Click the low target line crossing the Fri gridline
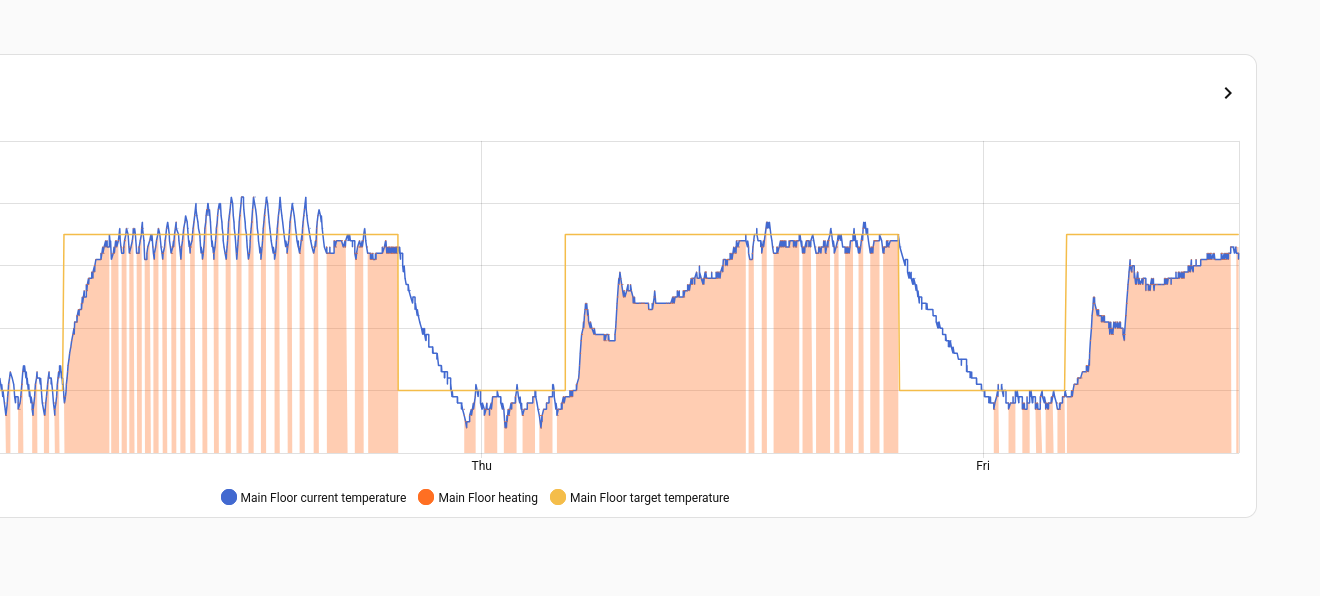This screenshot has width=1320, height=596. pos(983,390)
